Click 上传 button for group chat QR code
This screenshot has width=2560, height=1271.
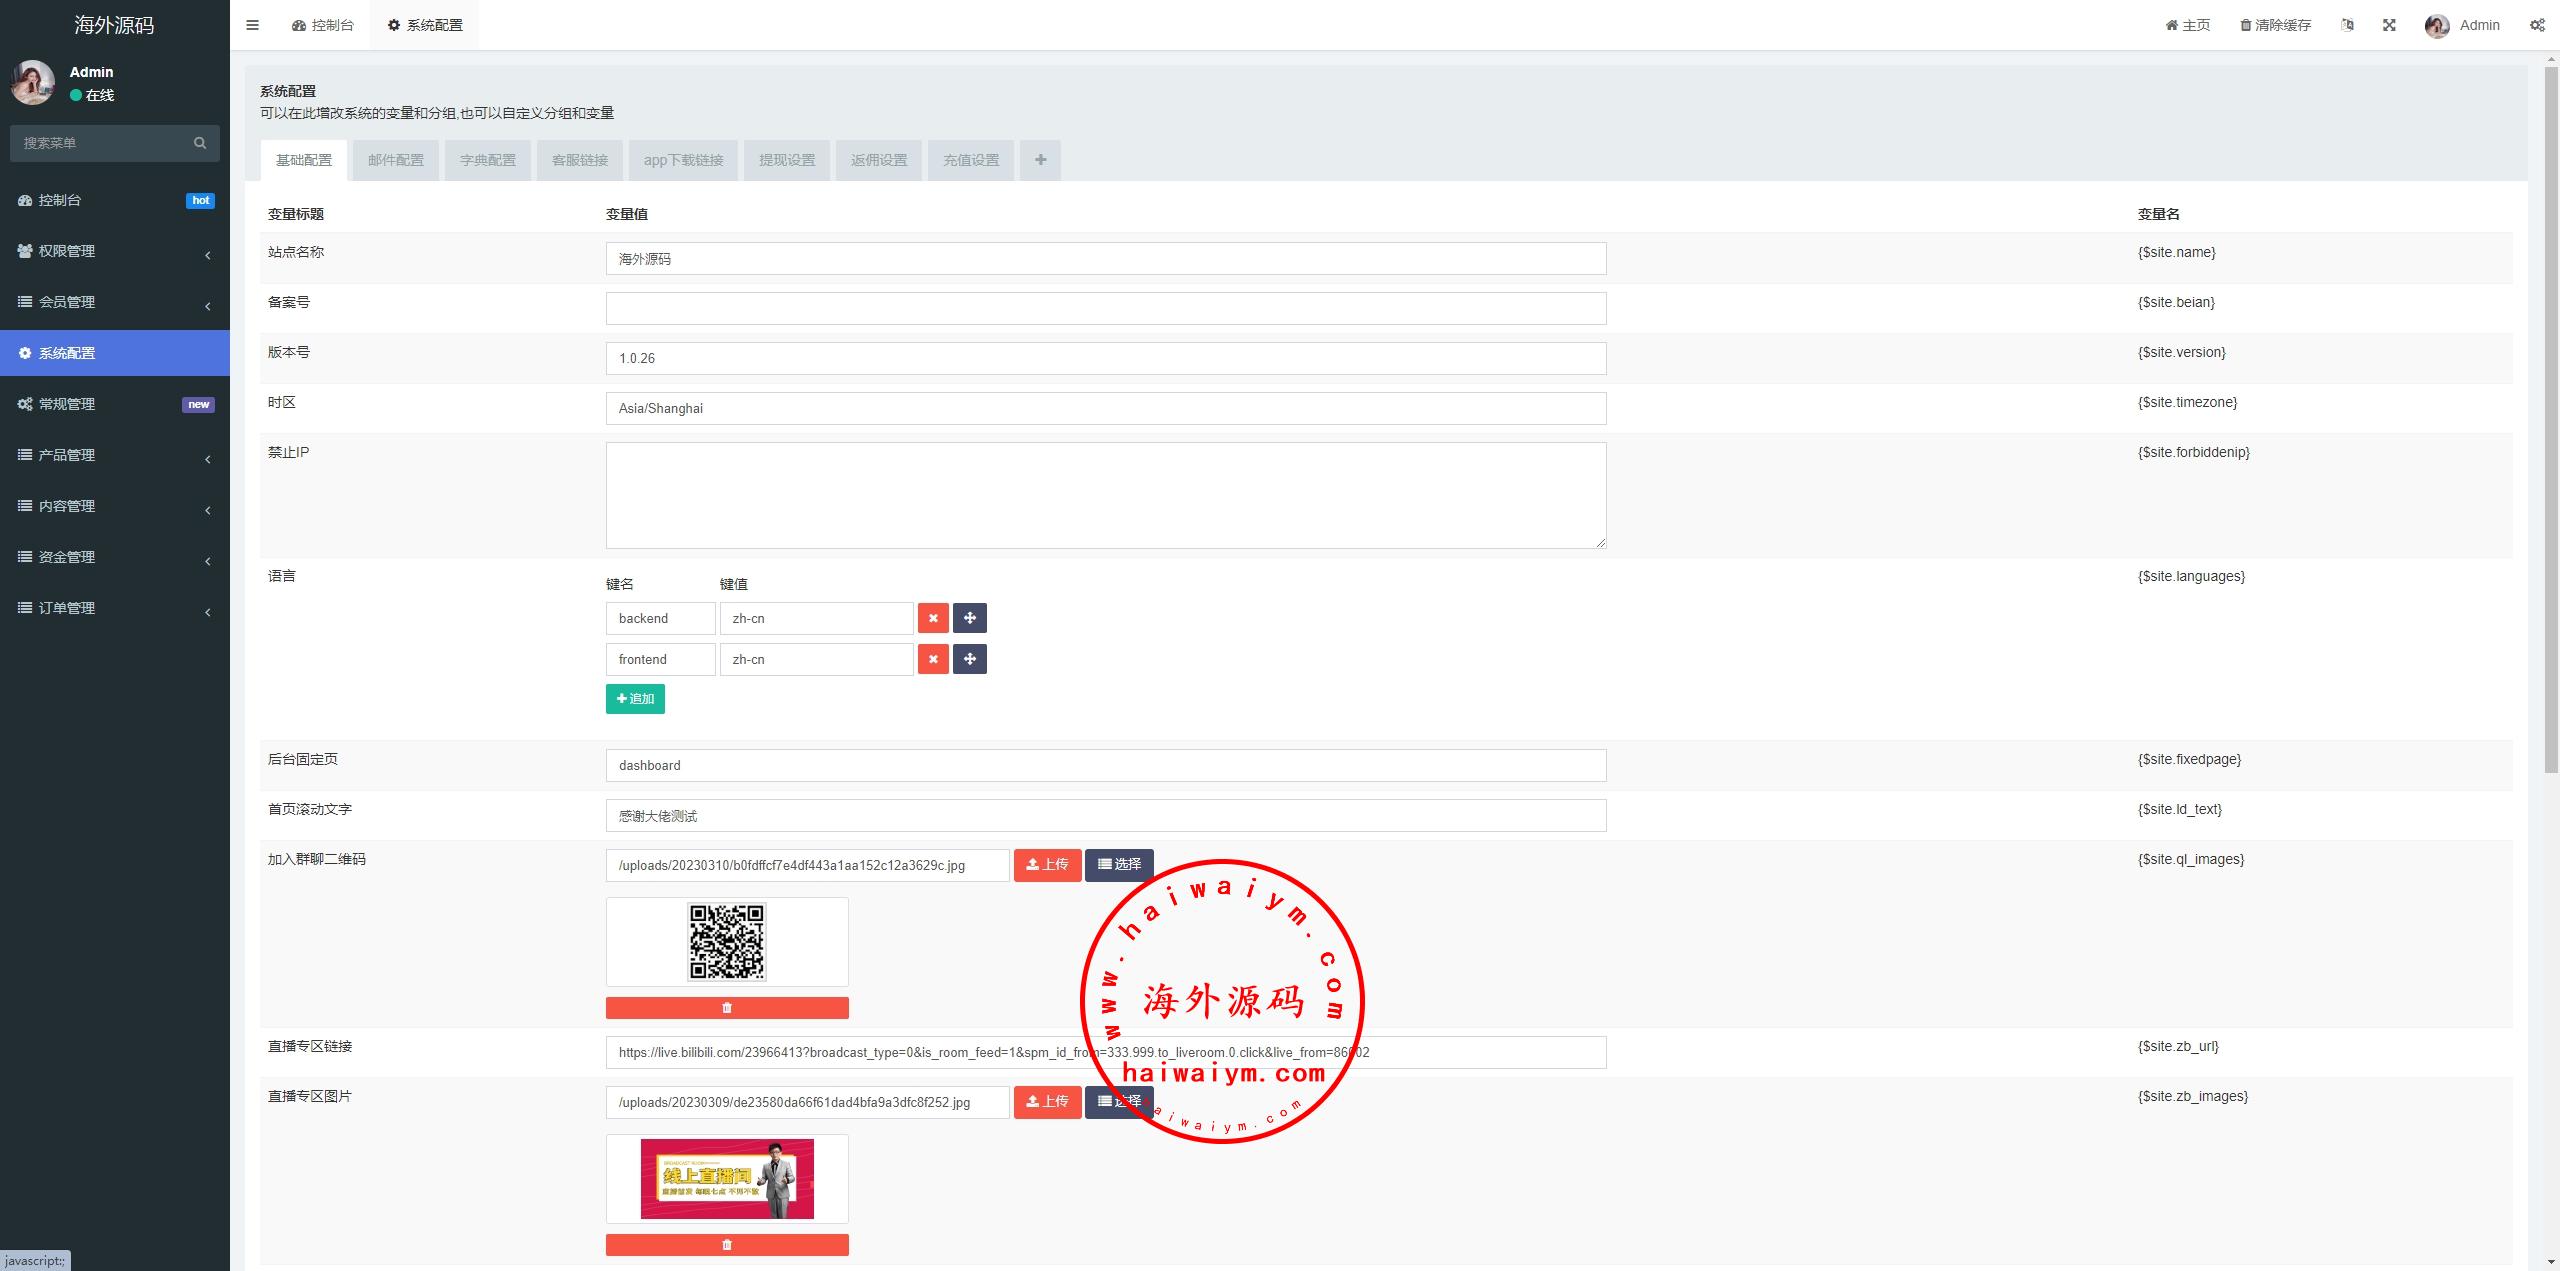1047,865
